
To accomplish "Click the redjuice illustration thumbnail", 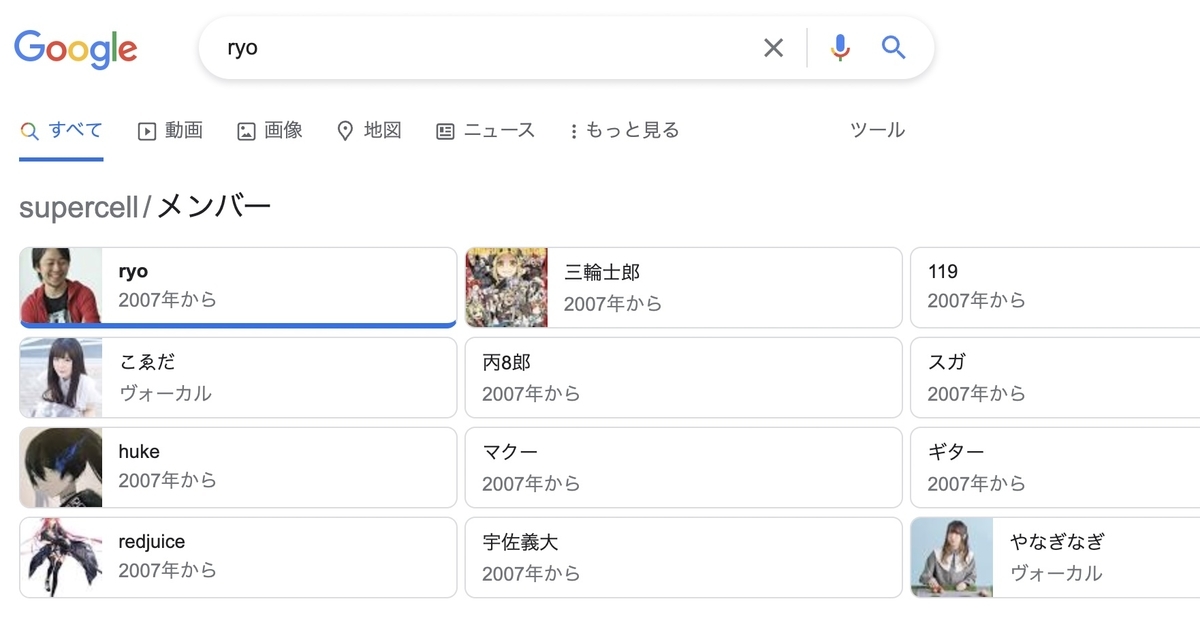I will [x=61, y=557].
